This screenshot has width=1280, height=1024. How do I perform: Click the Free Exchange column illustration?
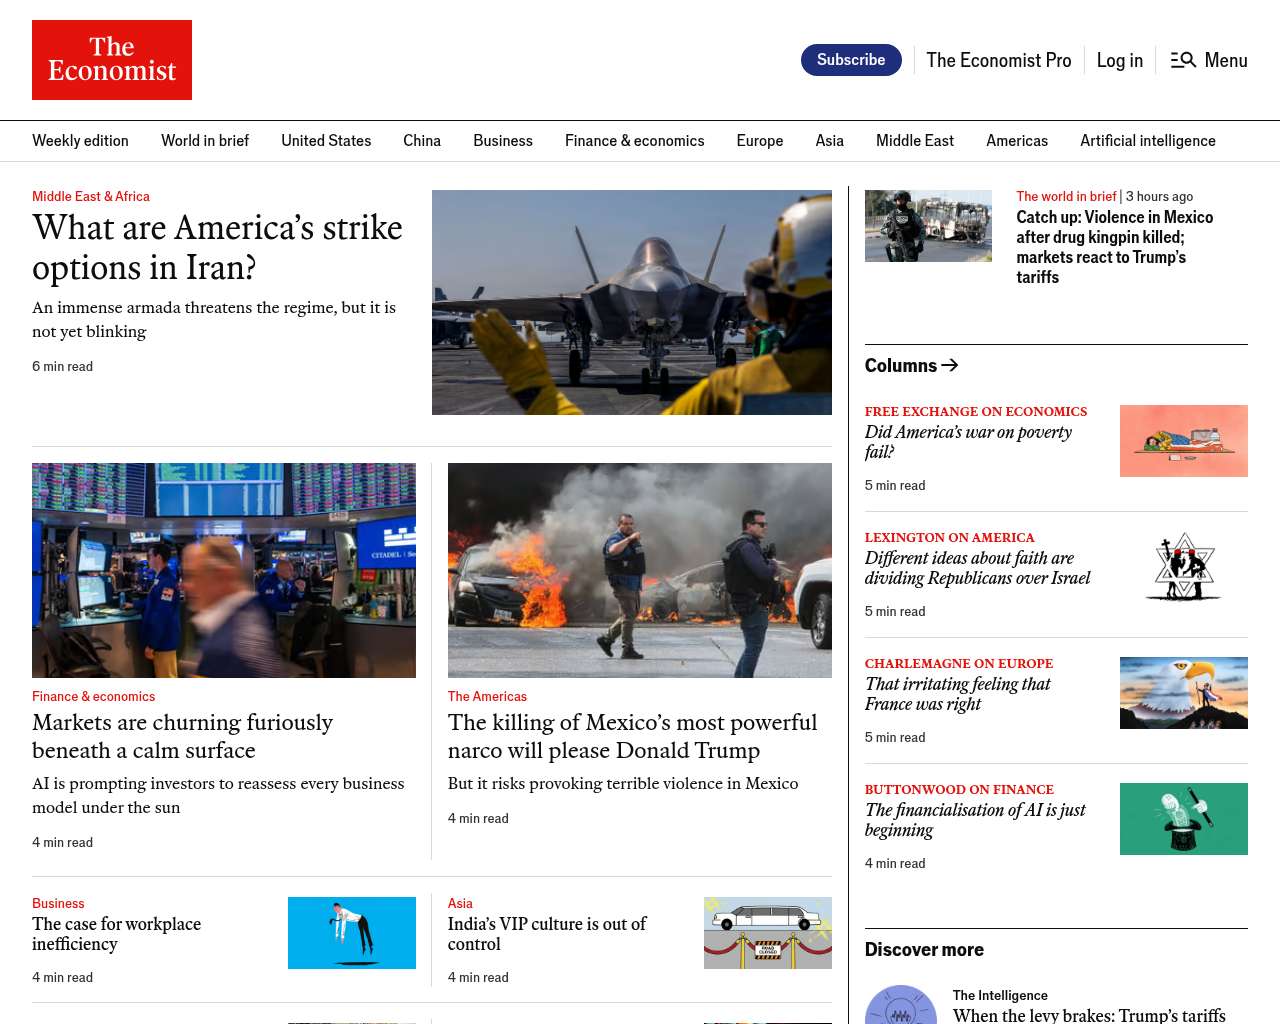tap(1183, 441)
